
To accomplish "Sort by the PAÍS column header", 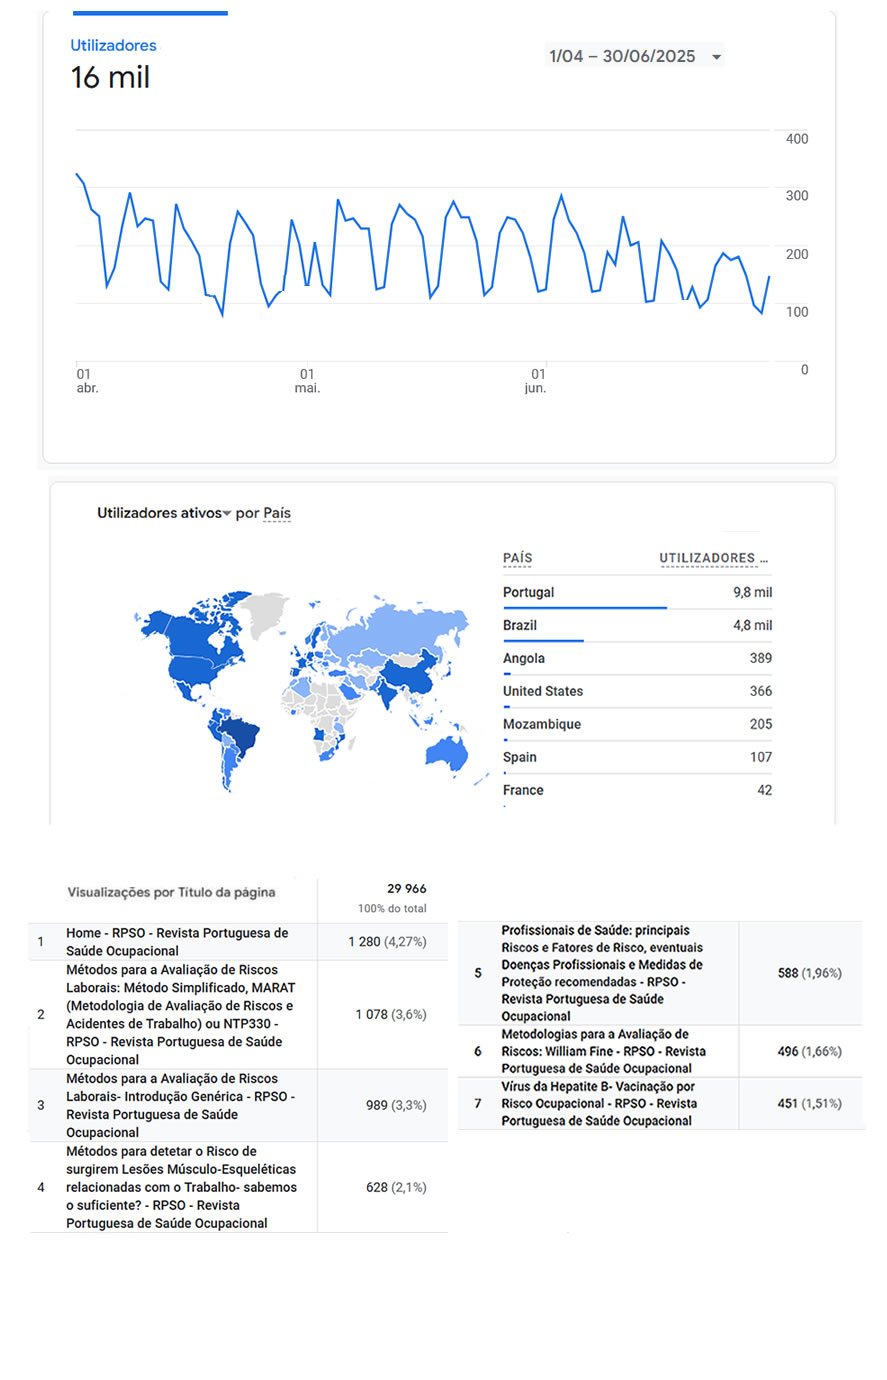I will (x=517, y=558).
